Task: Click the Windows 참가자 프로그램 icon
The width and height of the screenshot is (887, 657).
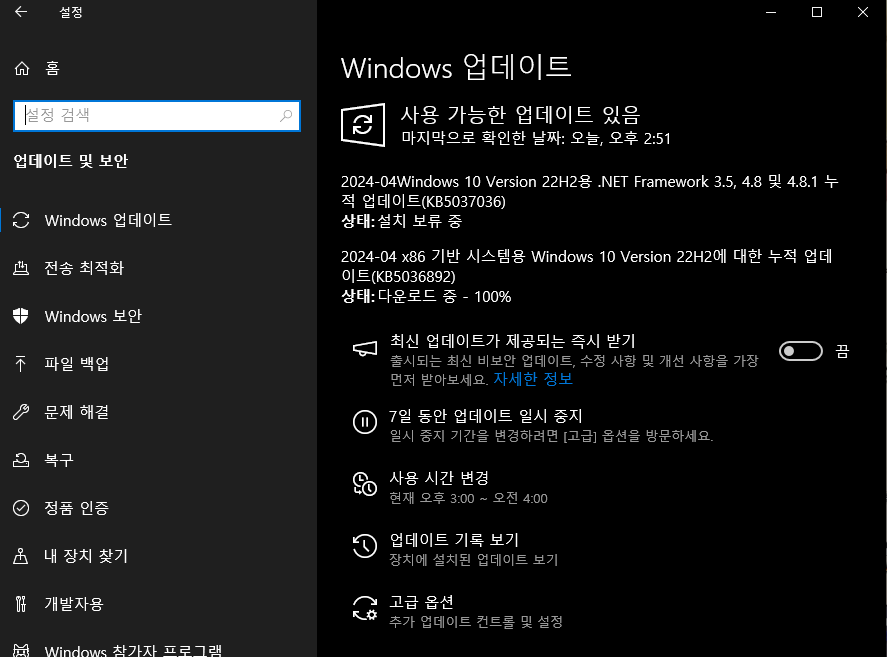Action: click(21, 651)
